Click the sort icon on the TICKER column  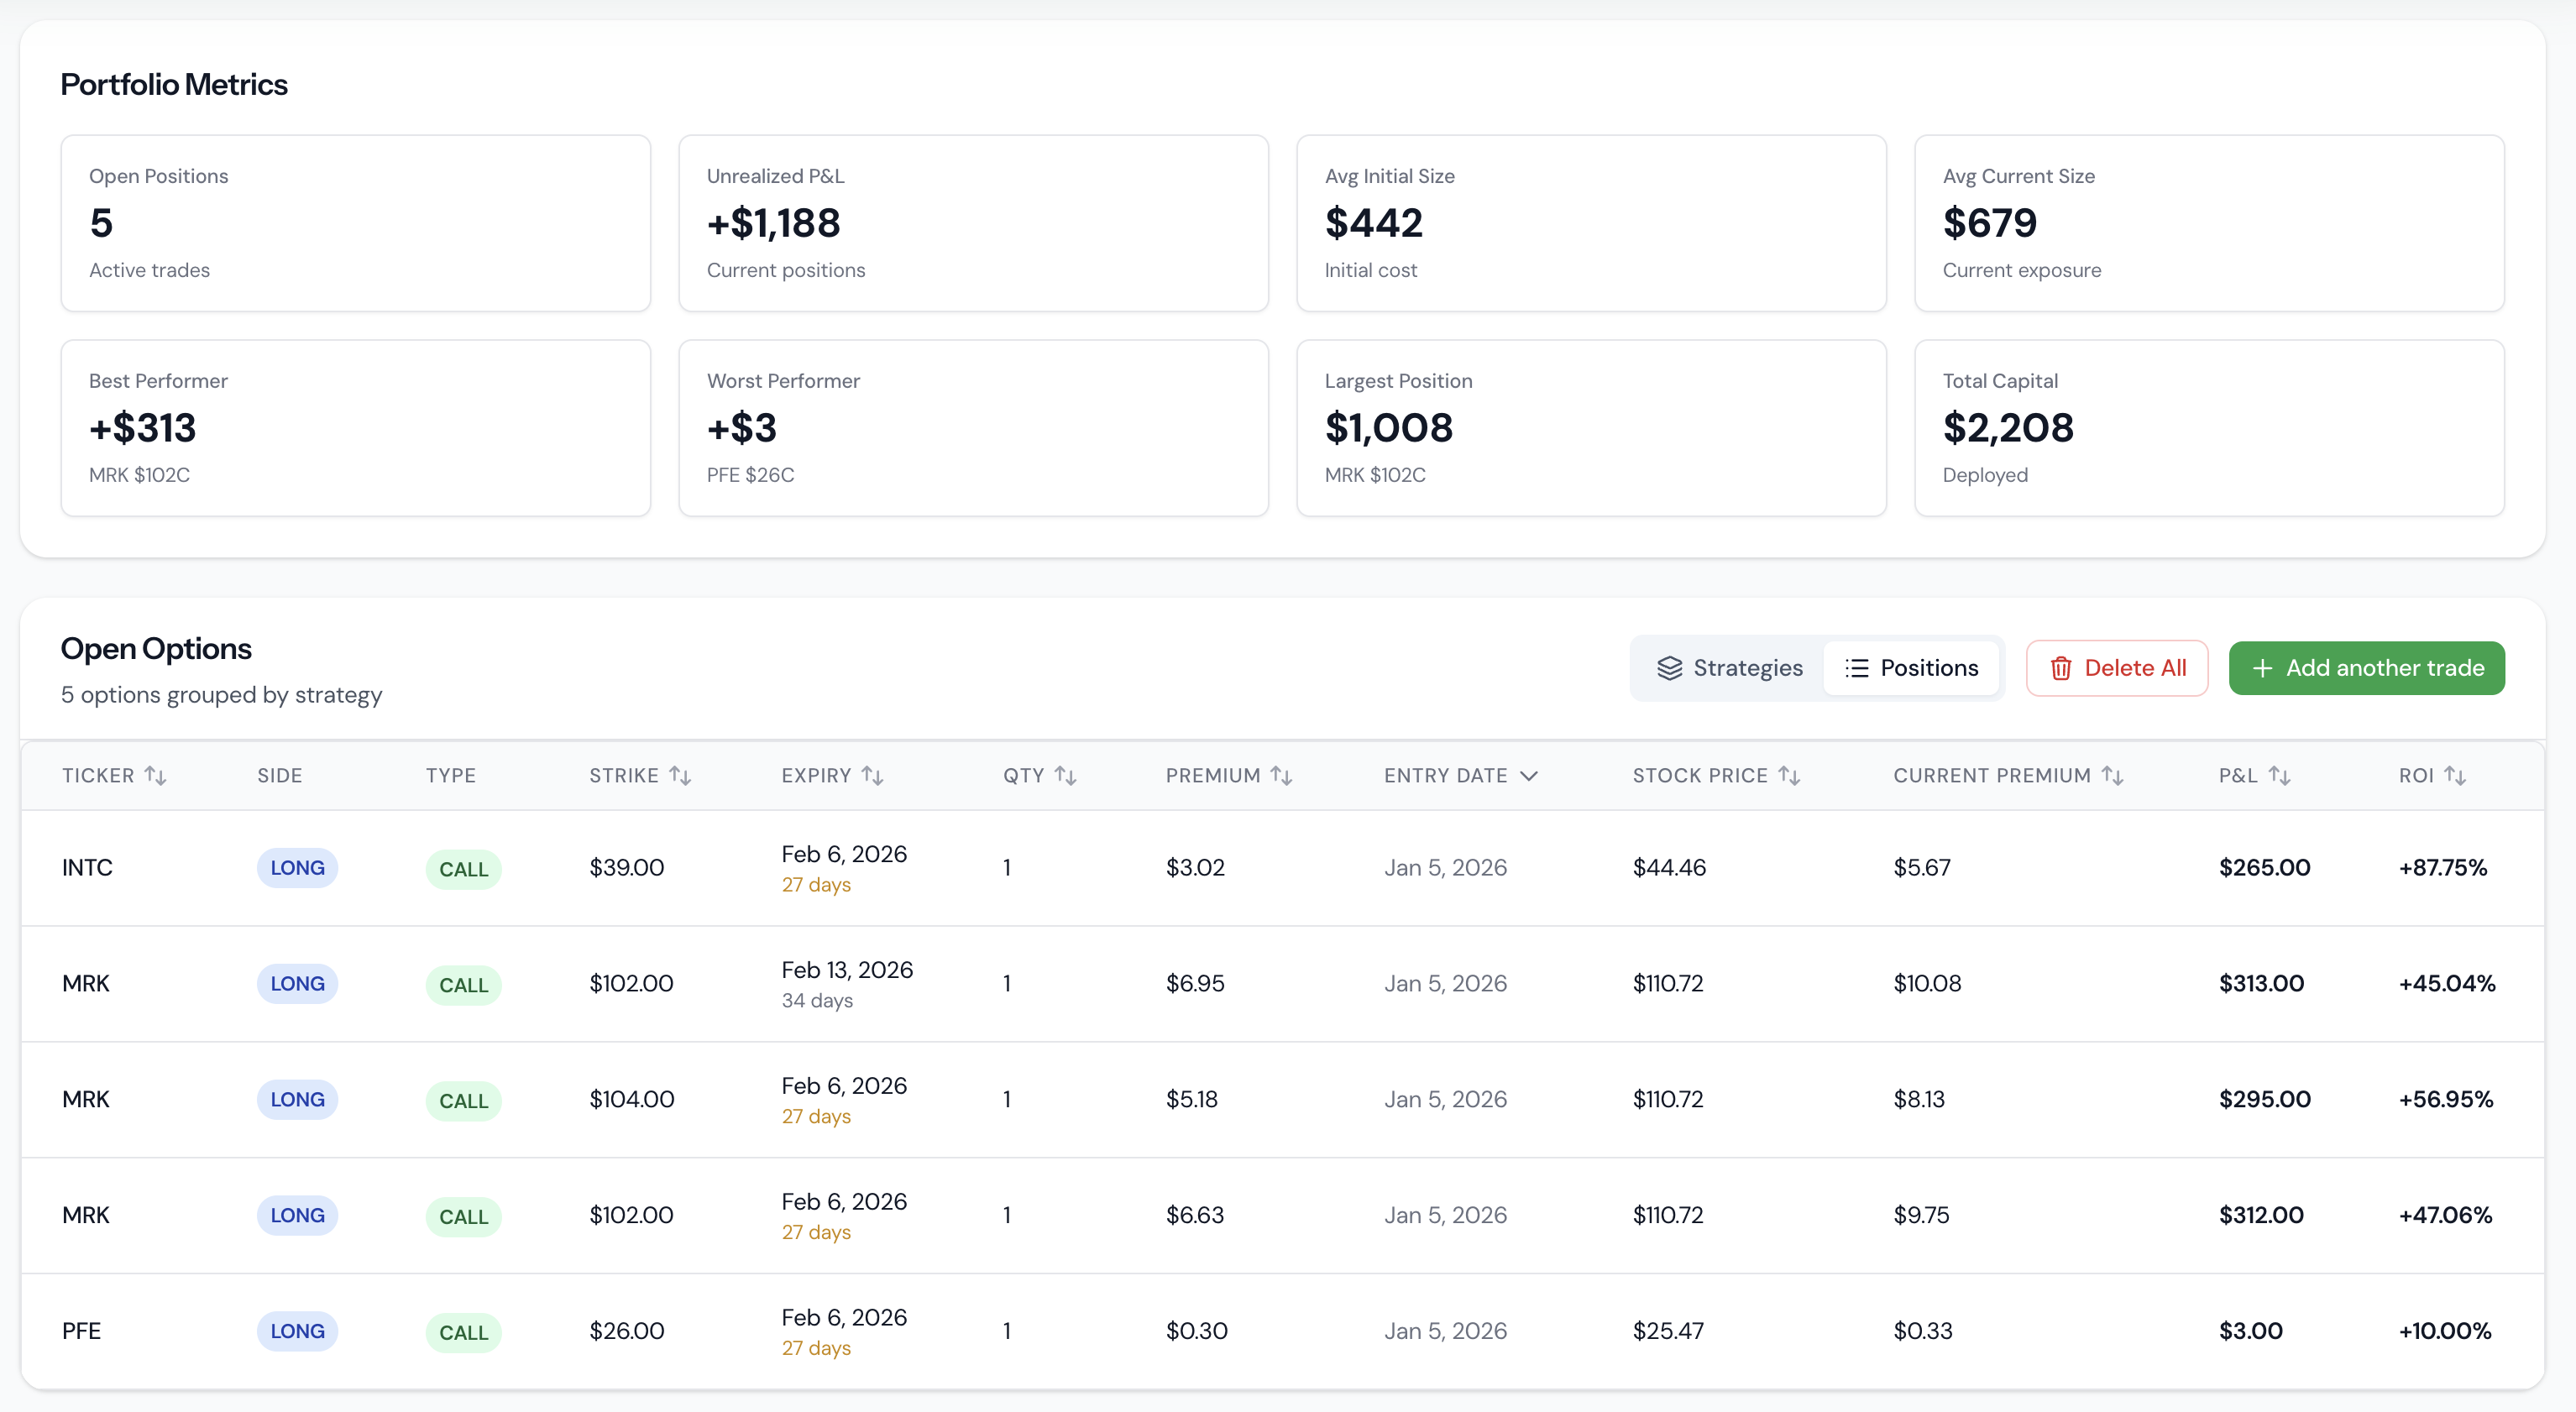[157, 774]
